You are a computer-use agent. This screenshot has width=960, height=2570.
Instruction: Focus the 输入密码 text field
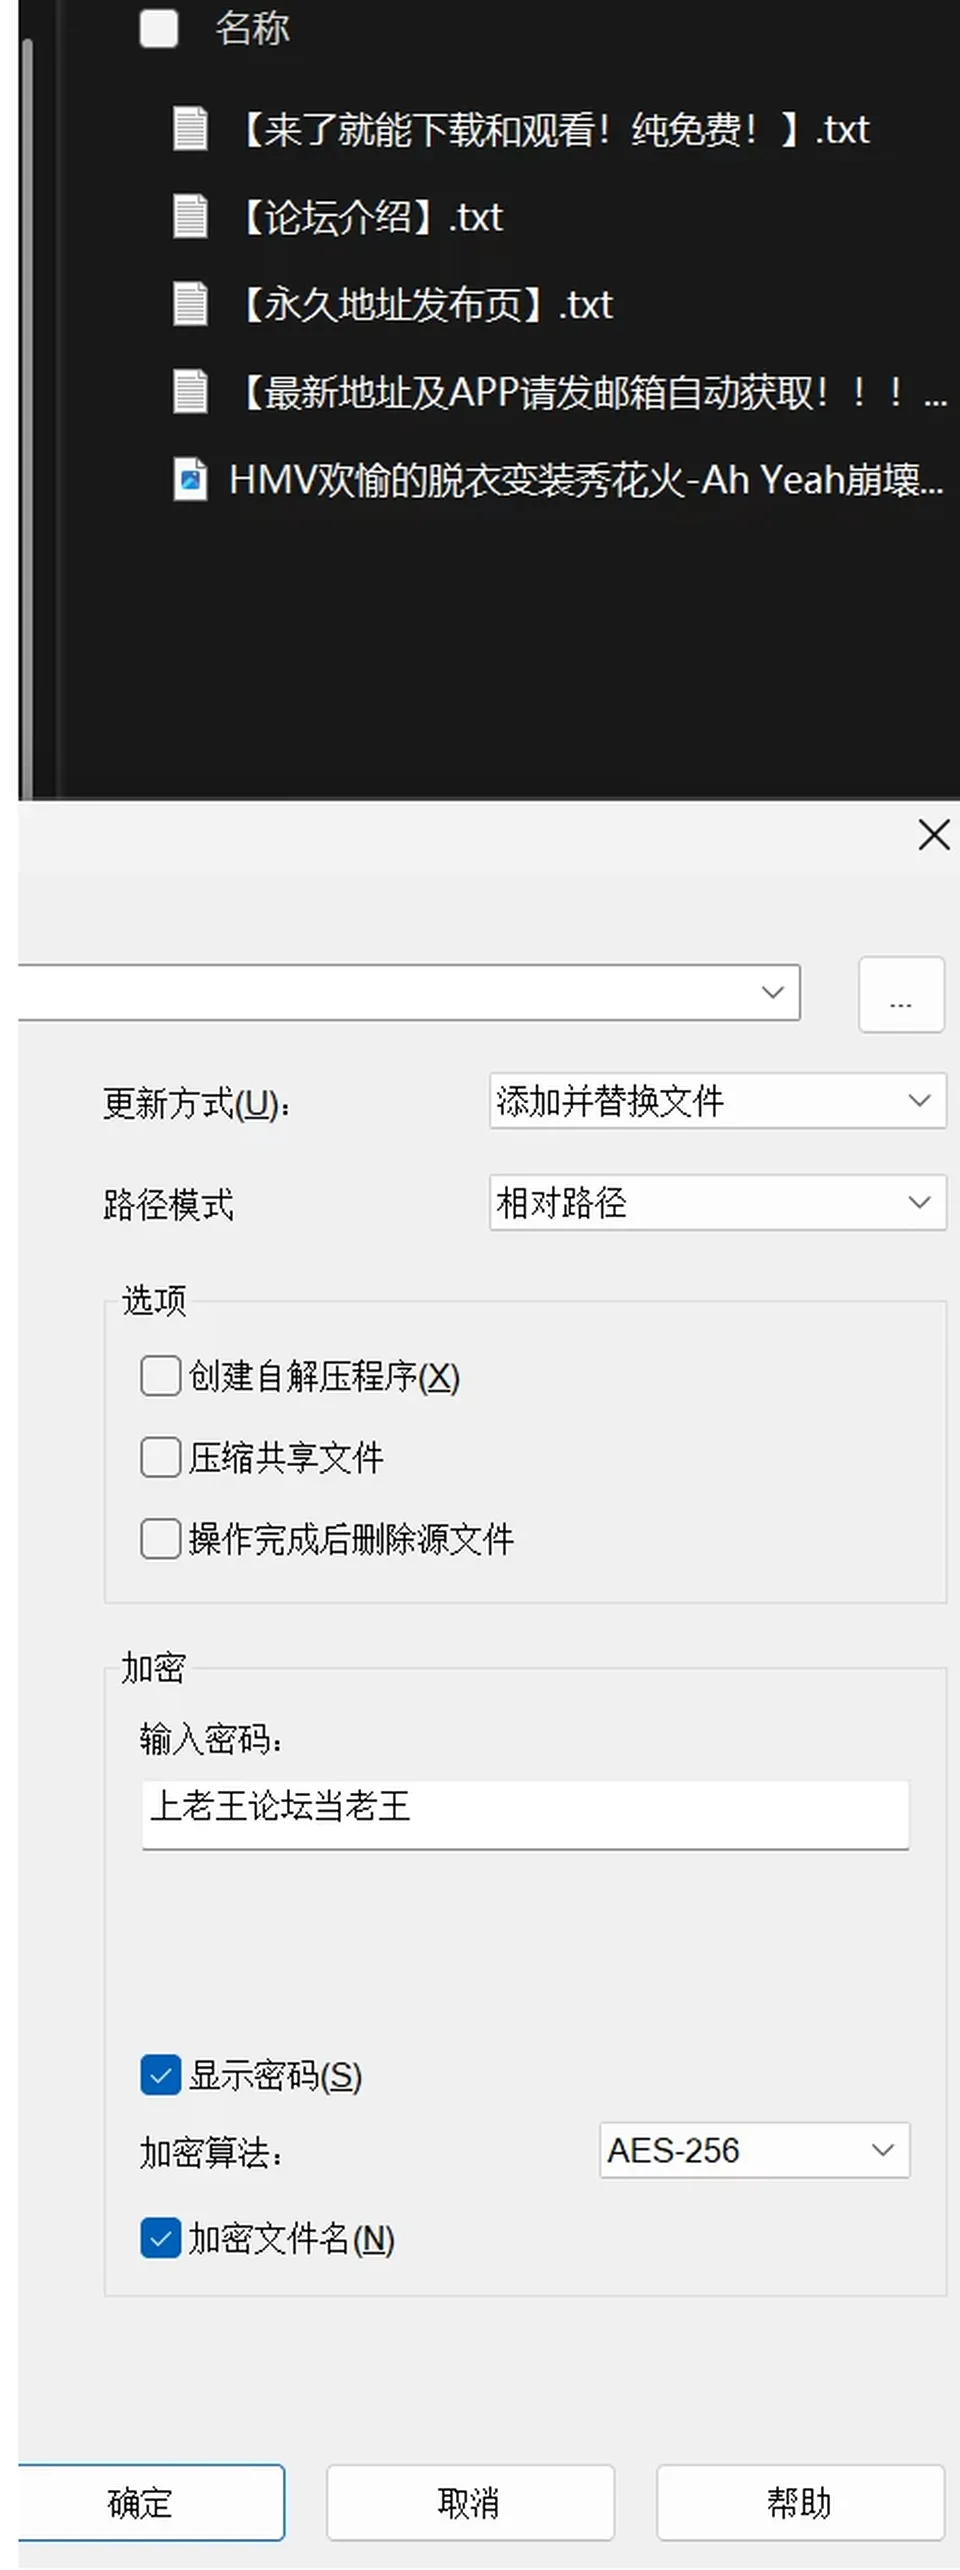click(x=525, y=1814)
